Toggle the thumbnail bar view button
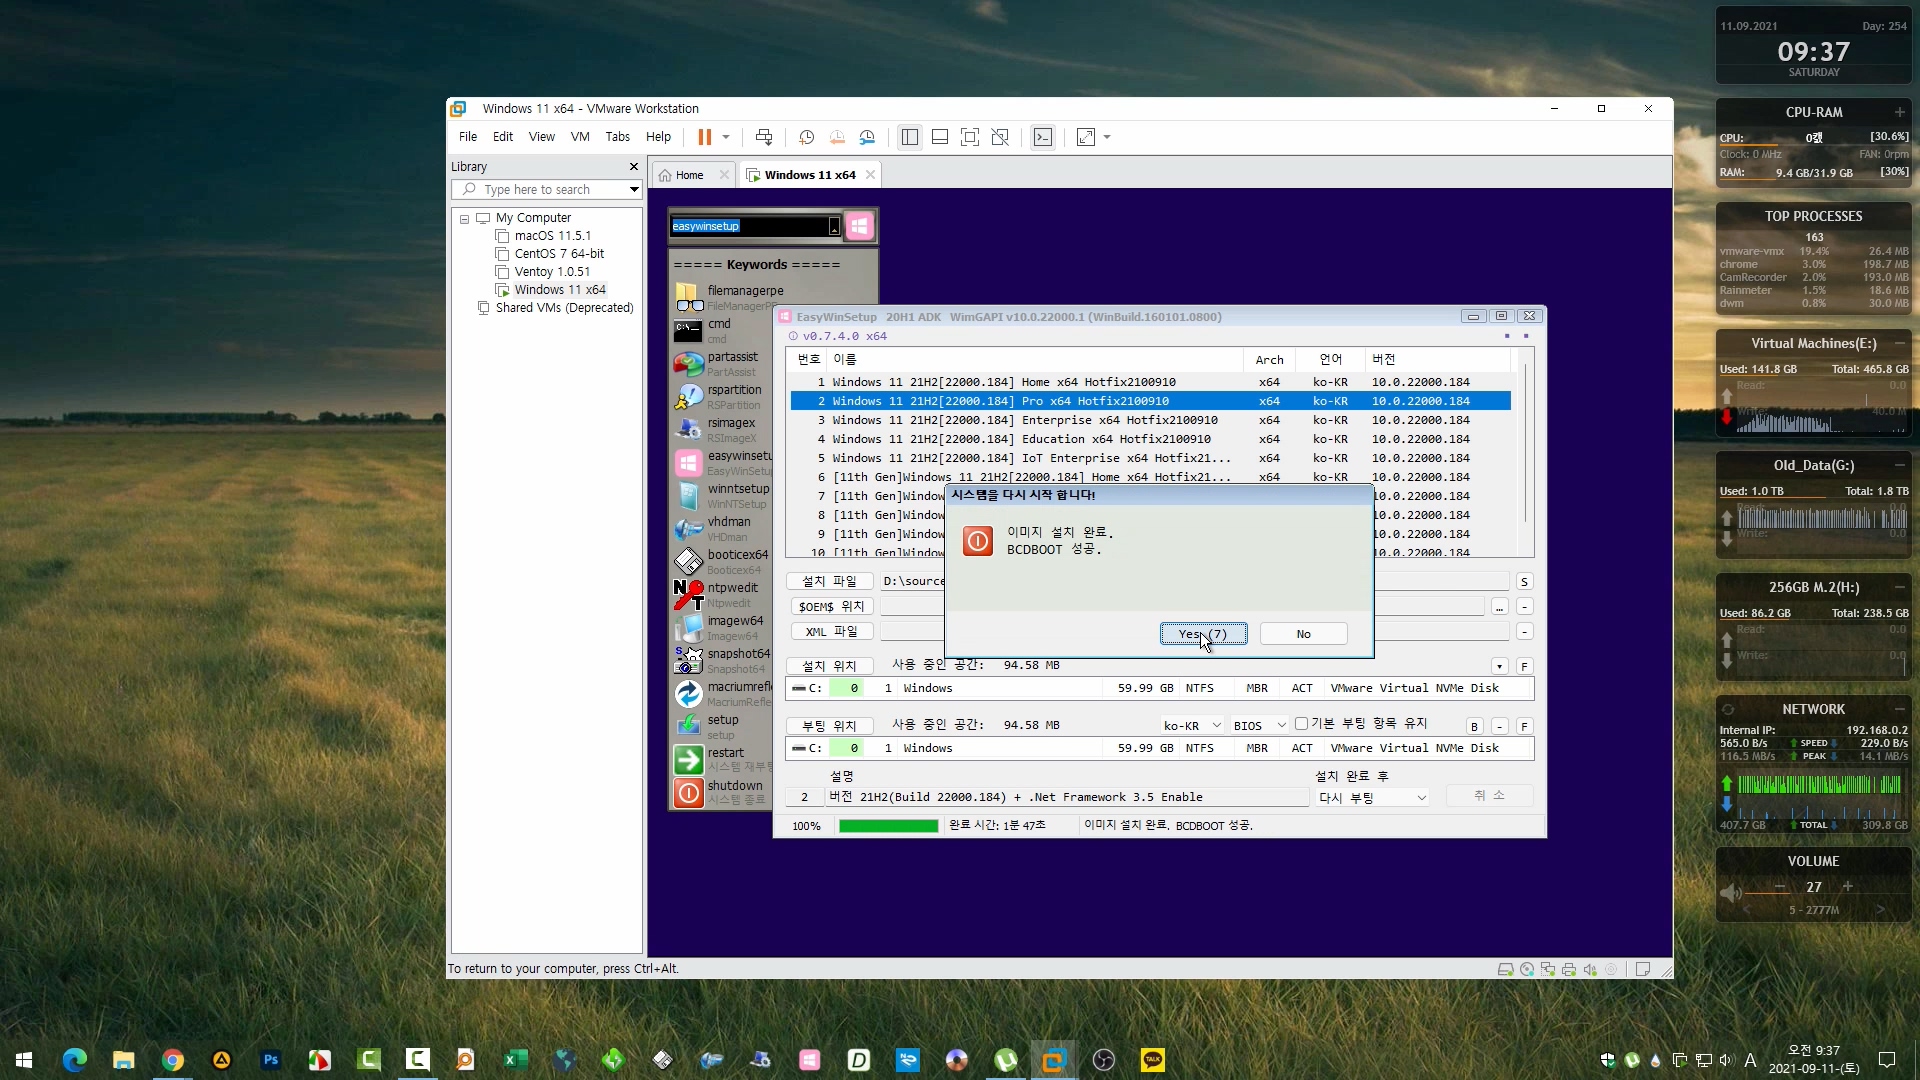This screenshot has width=1920, height=1080. pos(939,137)
